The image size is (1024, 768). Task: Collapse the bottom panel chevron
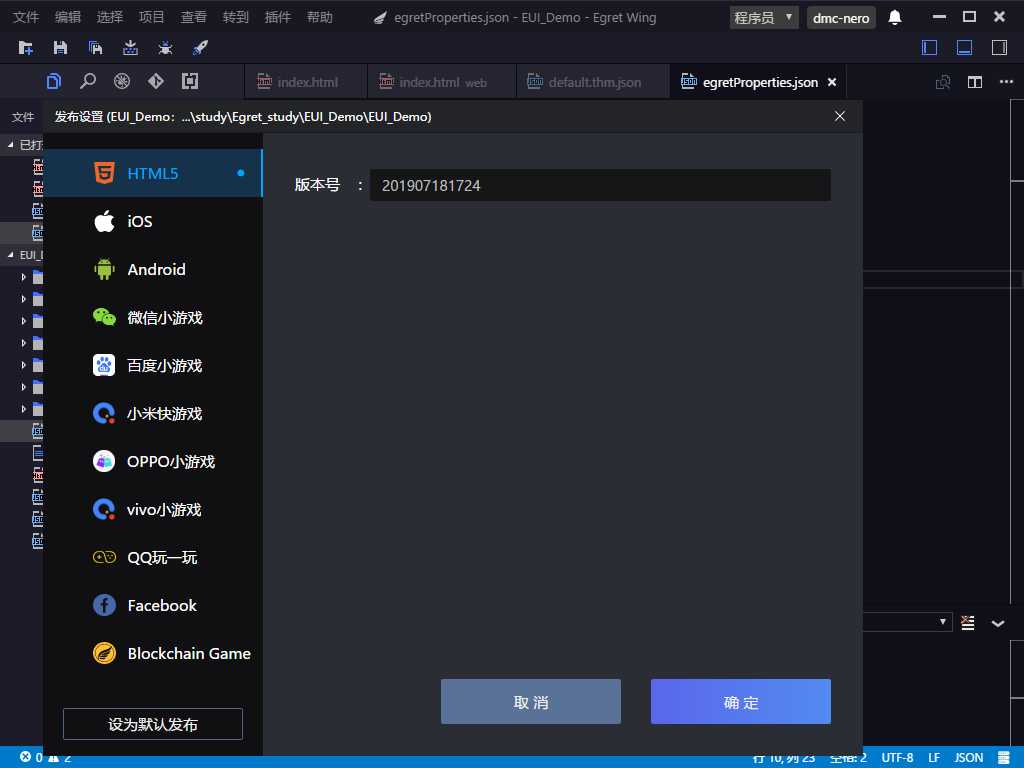tap(998, 623)
